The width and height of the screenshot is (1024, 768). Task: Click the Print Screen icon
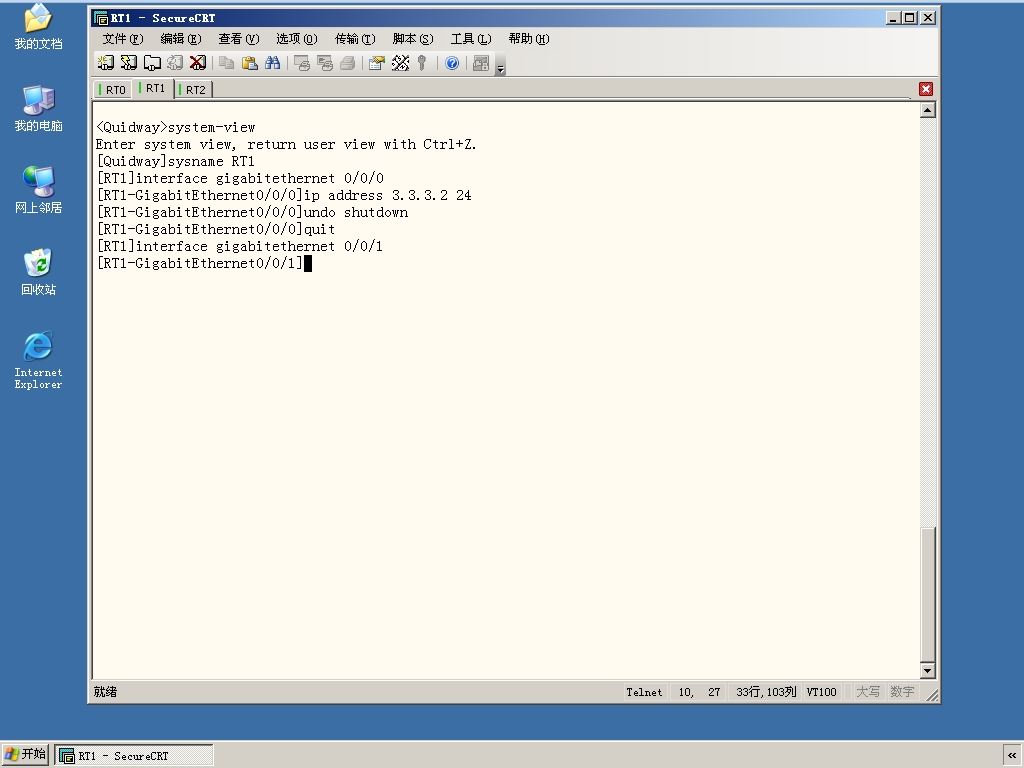(302, 63)
